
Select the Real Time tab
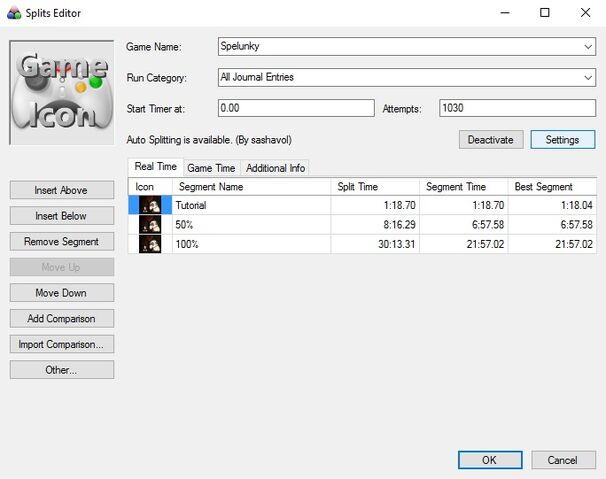[156, 167]
